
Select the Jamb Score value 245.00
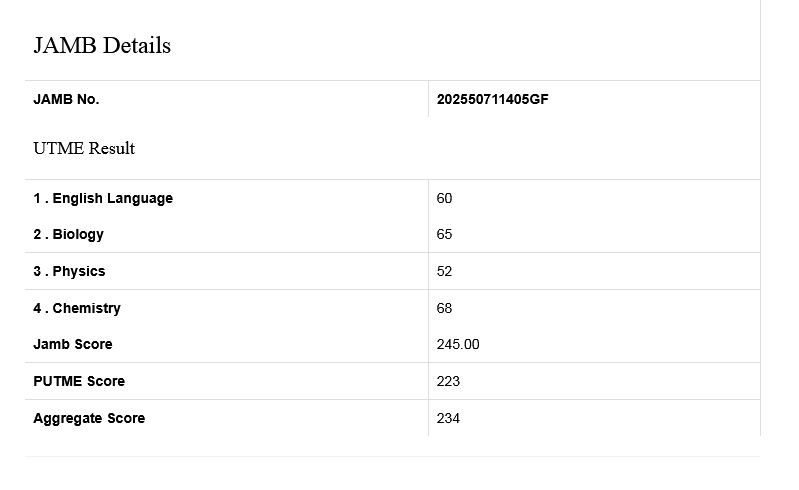click(x=458, y=344)
